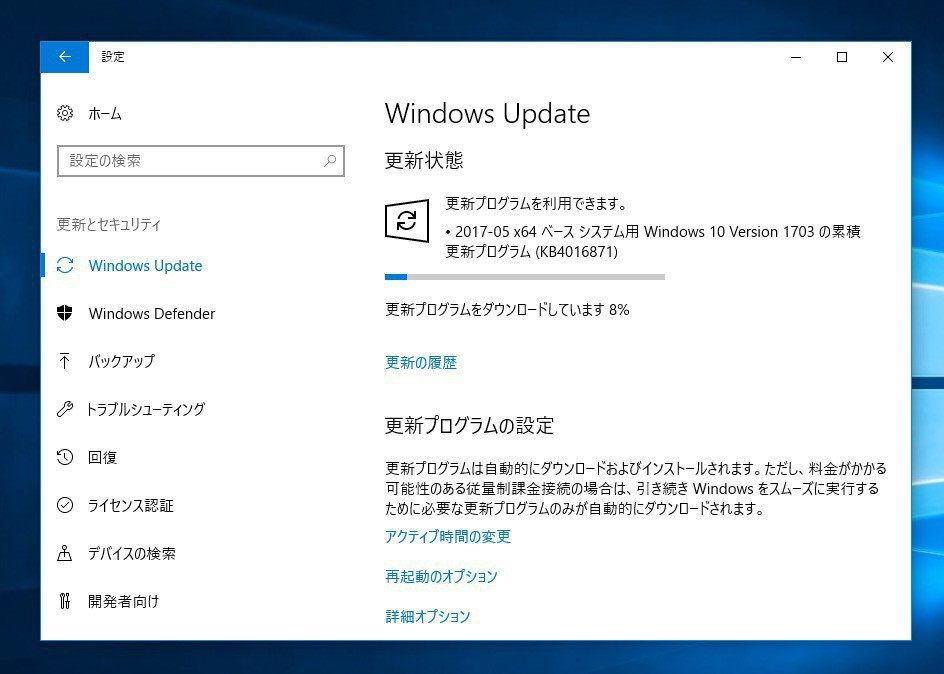Go to バックアップ settings page

[x=122, y=361]
